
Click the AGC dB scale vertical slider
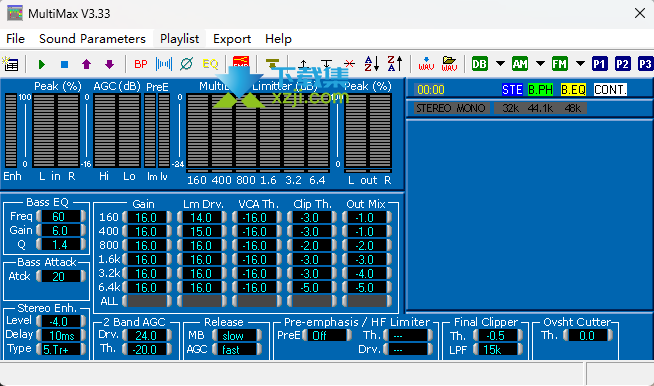[x=87, y=131]
